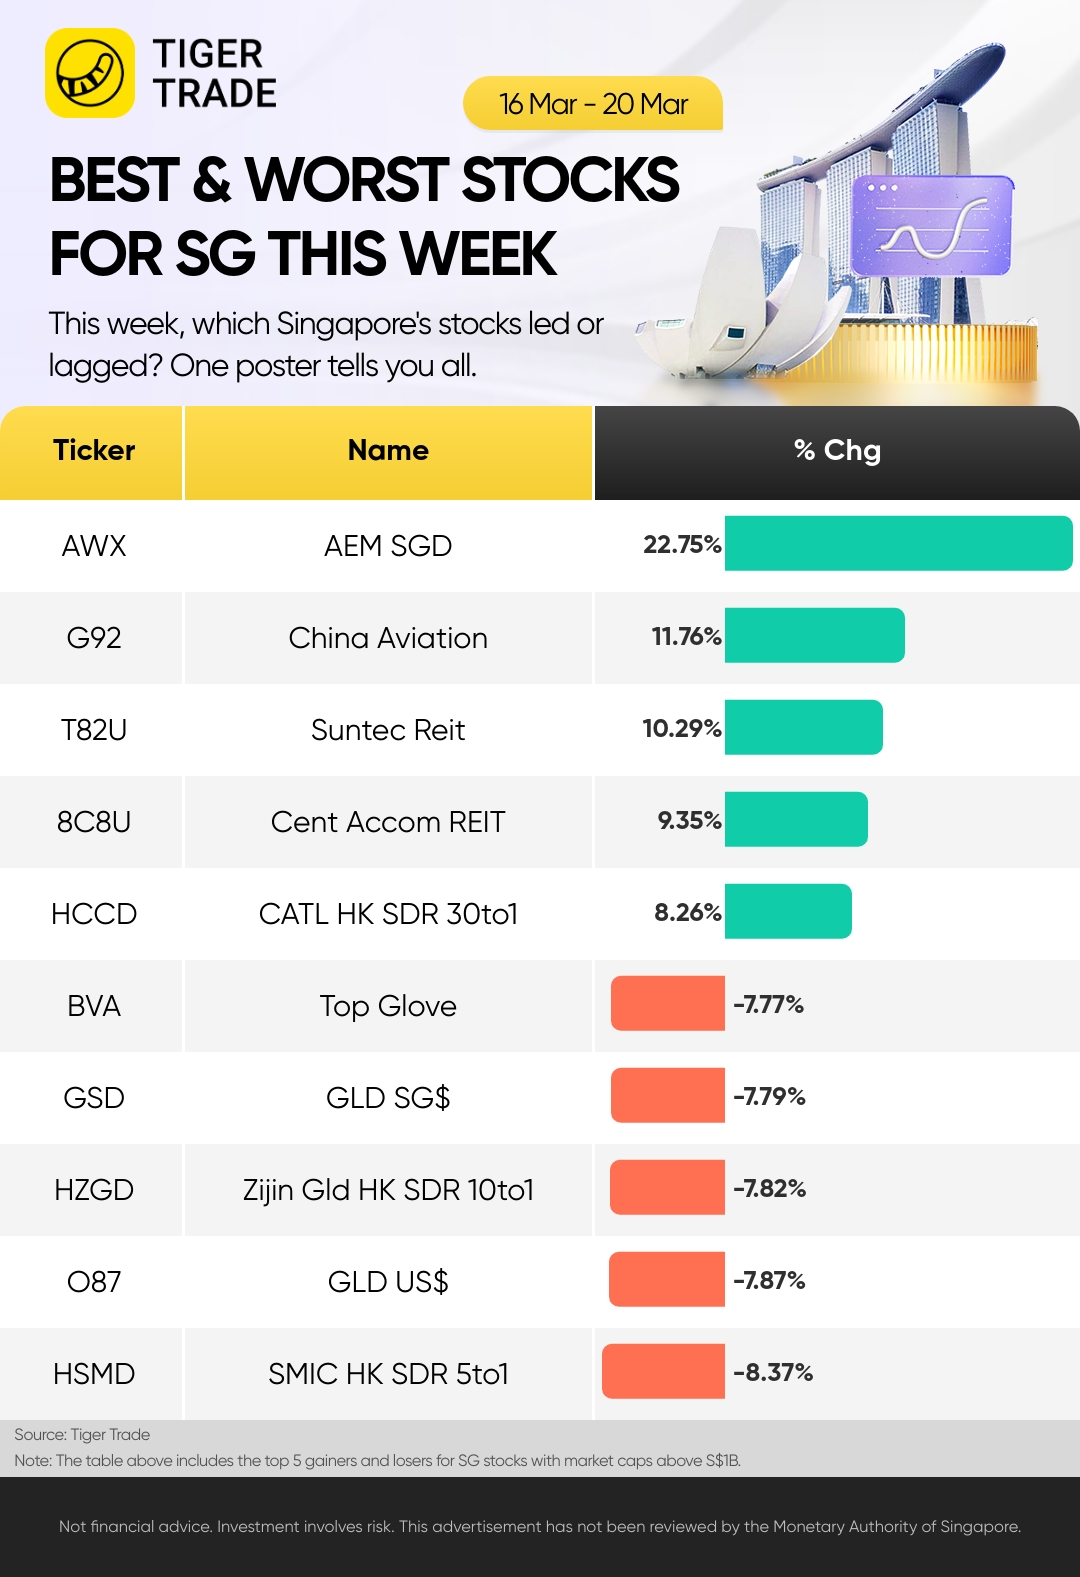Screen dimensions: 1080x1577
Task: Click the green 22.75% bar for AEM SGD
Action: (x=898, y=543)
